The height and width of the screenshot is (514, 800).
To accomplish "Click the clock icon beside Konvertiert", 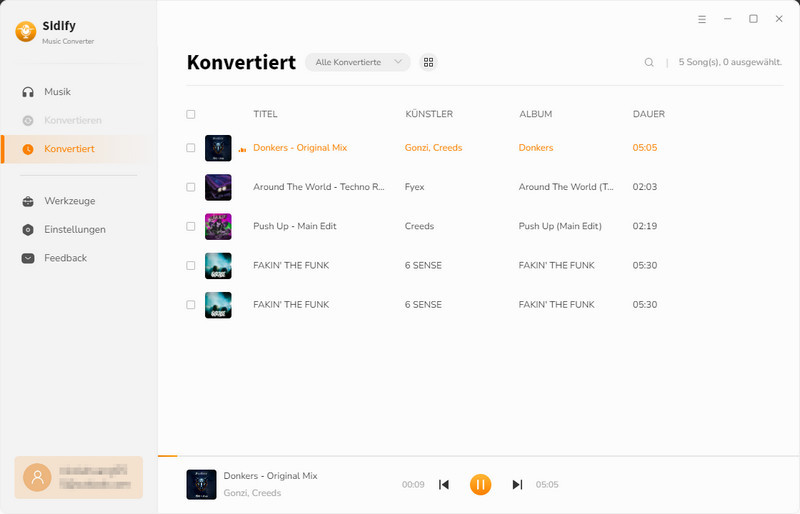I will (28, 149).
